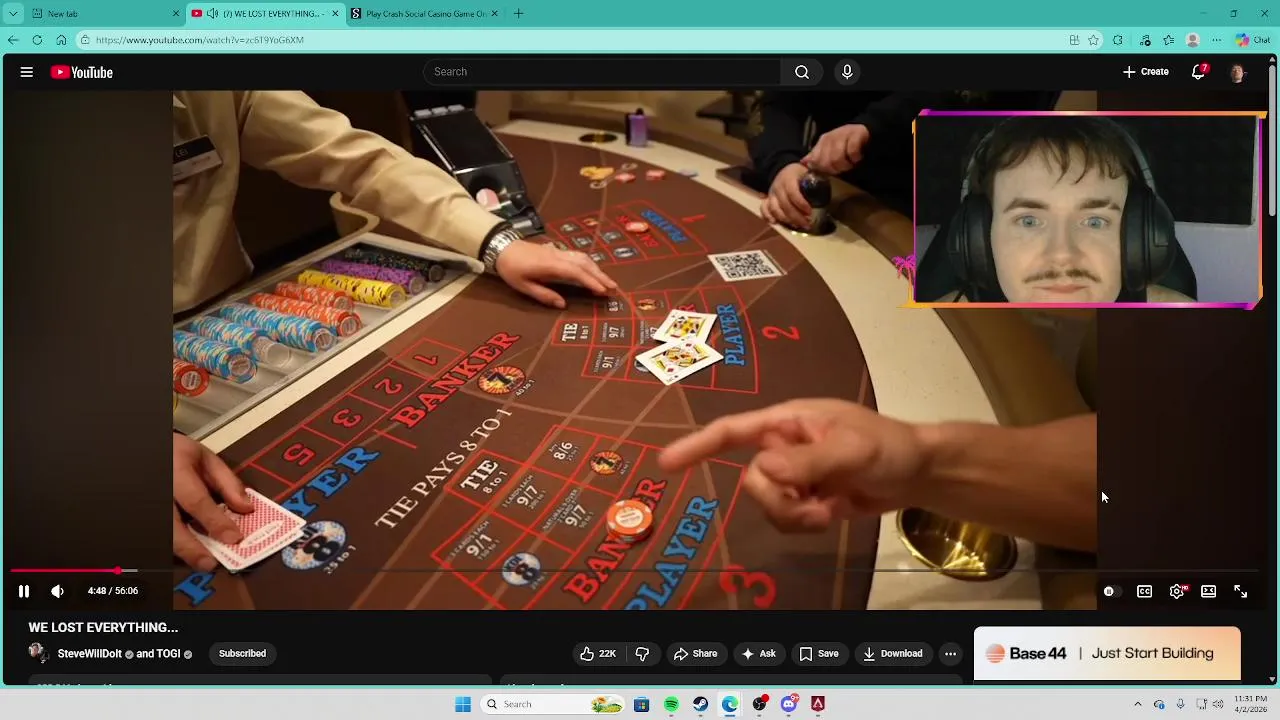Open channel avatar below the video
Image resolution: width=1280 pixels, height=720 pixels.
tap(39, 654)
